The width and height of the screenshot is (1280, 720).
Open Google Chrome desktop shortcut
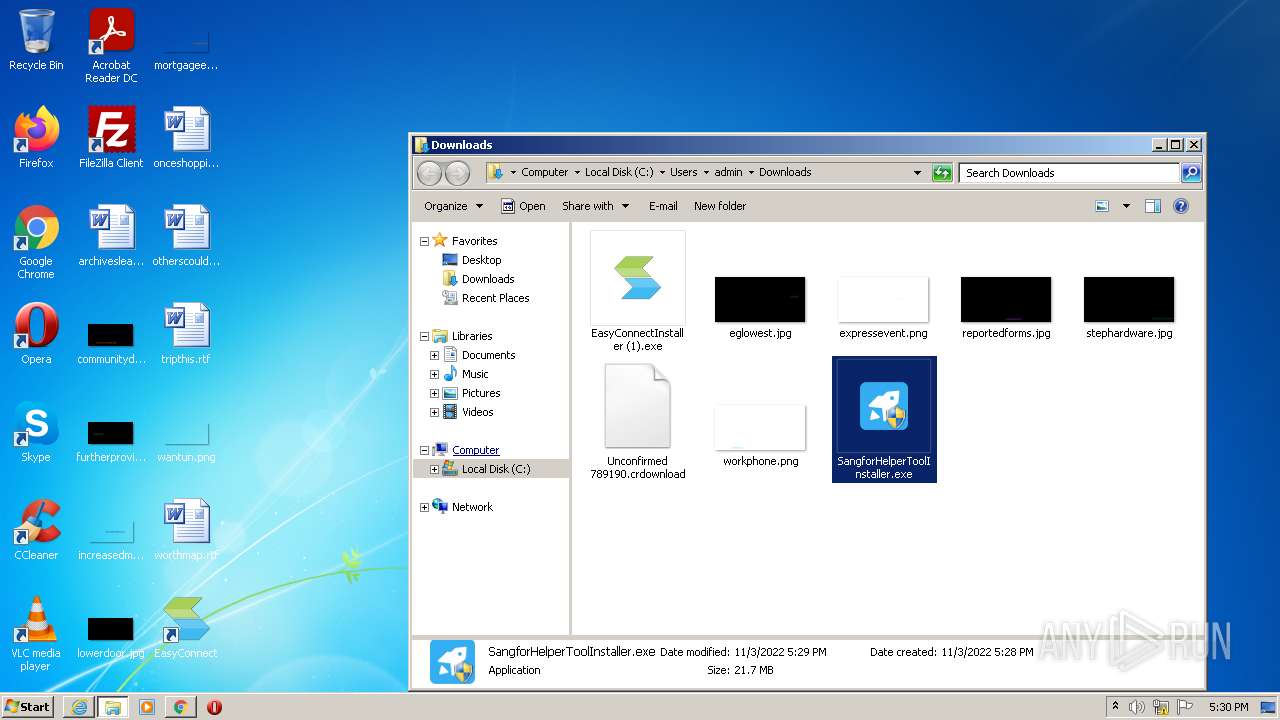36,242
